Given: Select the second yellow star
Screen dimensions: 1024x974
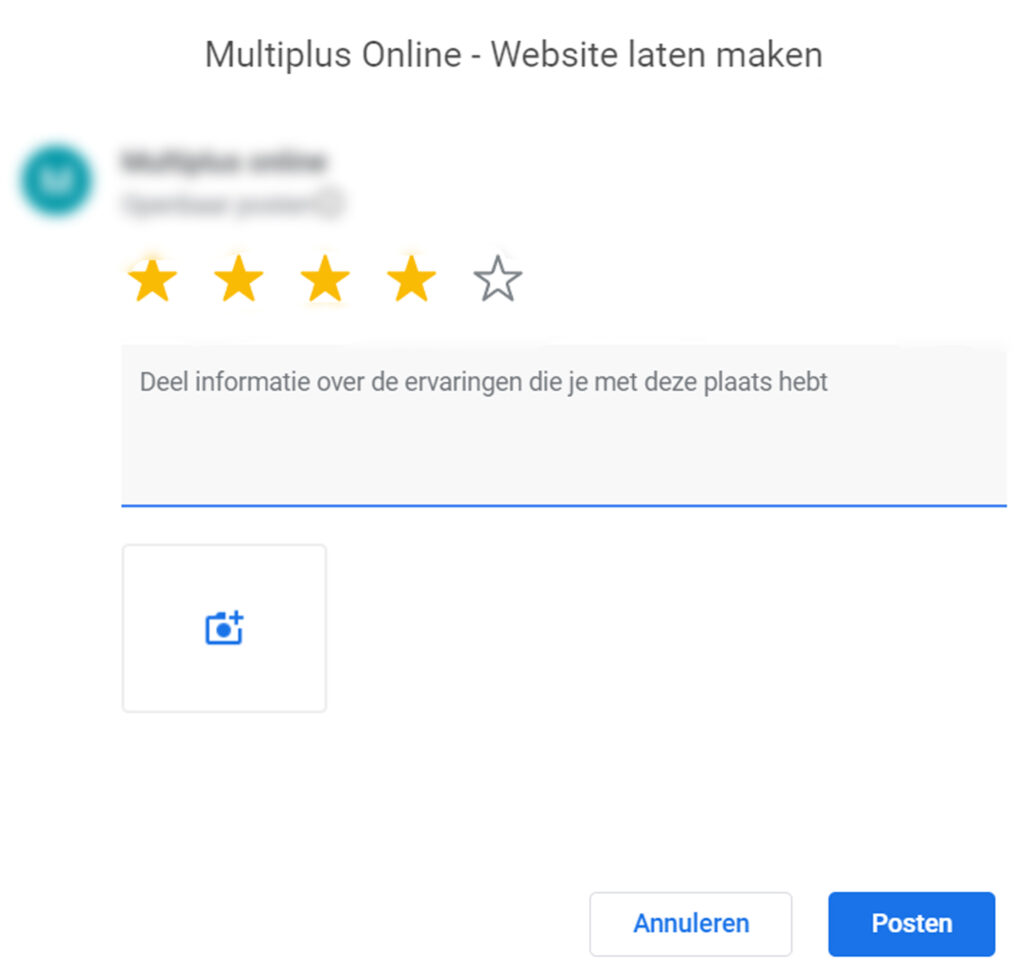Looking at the screenshot, I should coord(238,280).
